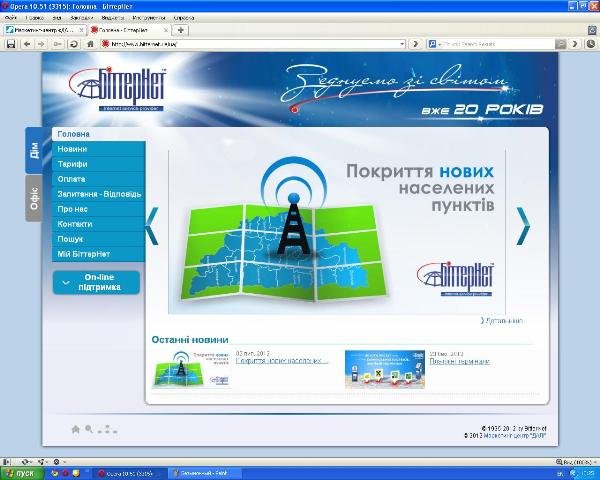
Task: Click the coverage map news thumbnail
Action: tap(191, 369)
